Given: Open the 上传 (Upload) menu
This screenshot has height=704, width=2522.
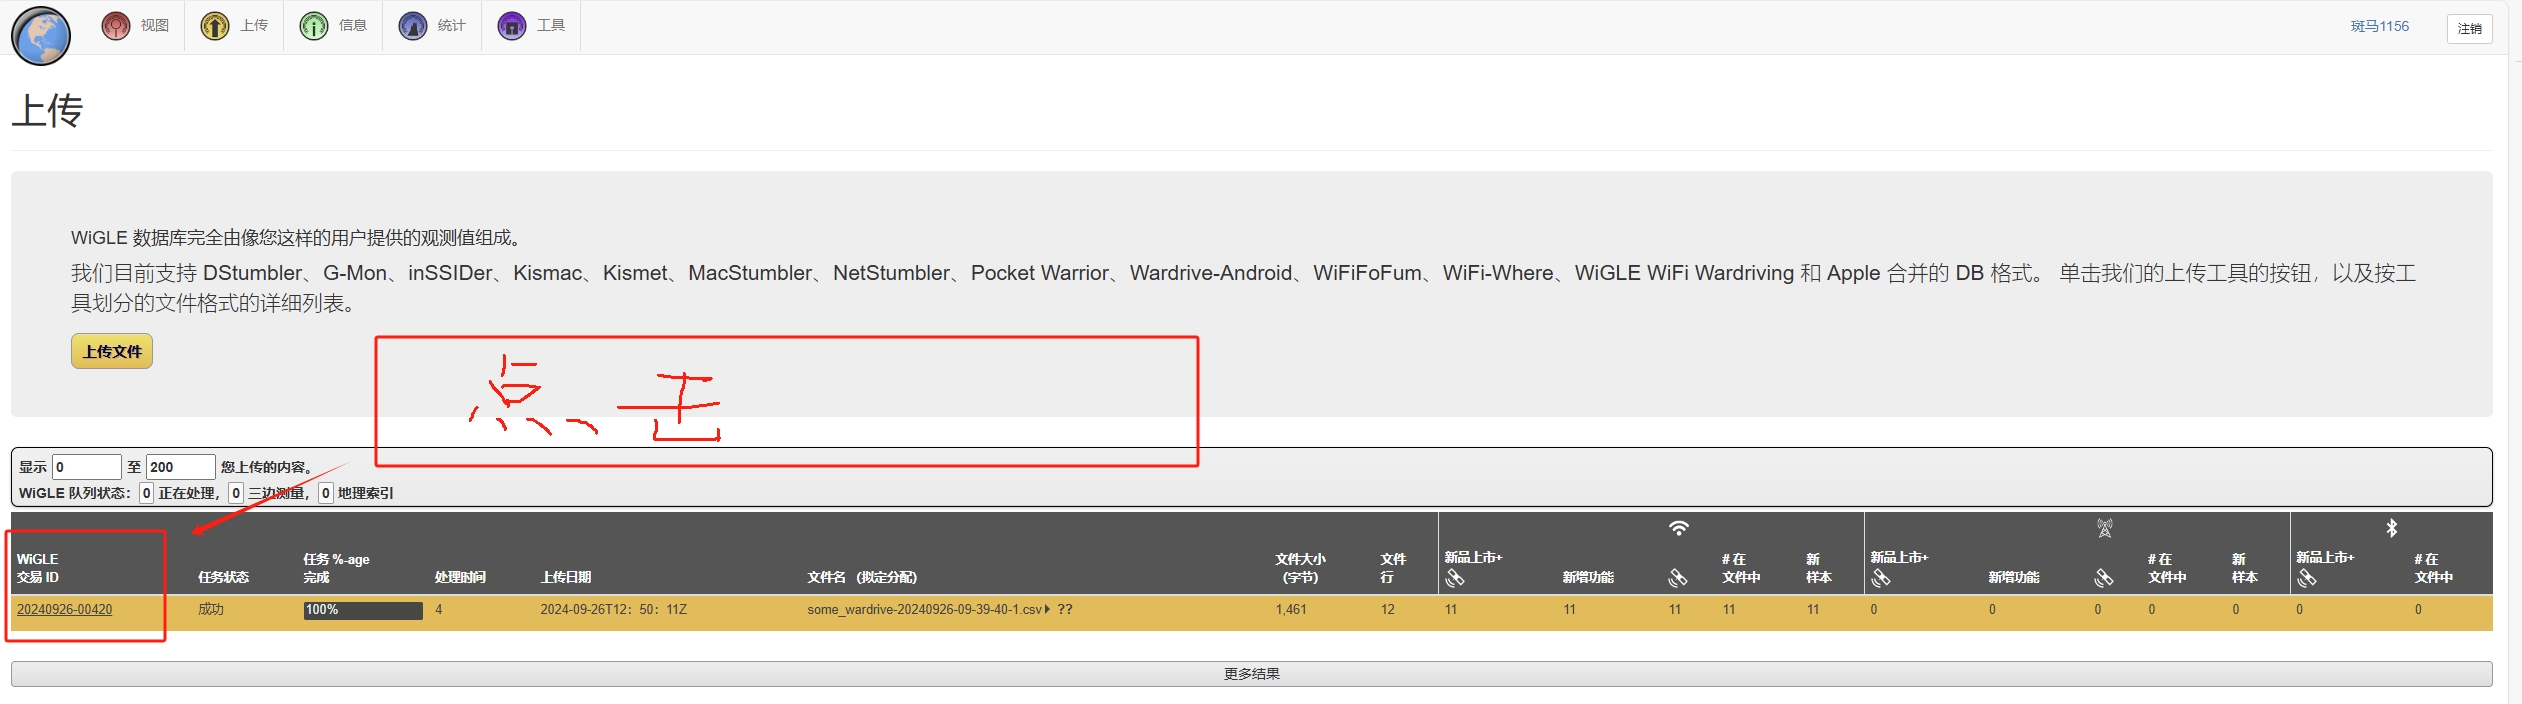Looking at the screenshot, I should coord(234,26).
